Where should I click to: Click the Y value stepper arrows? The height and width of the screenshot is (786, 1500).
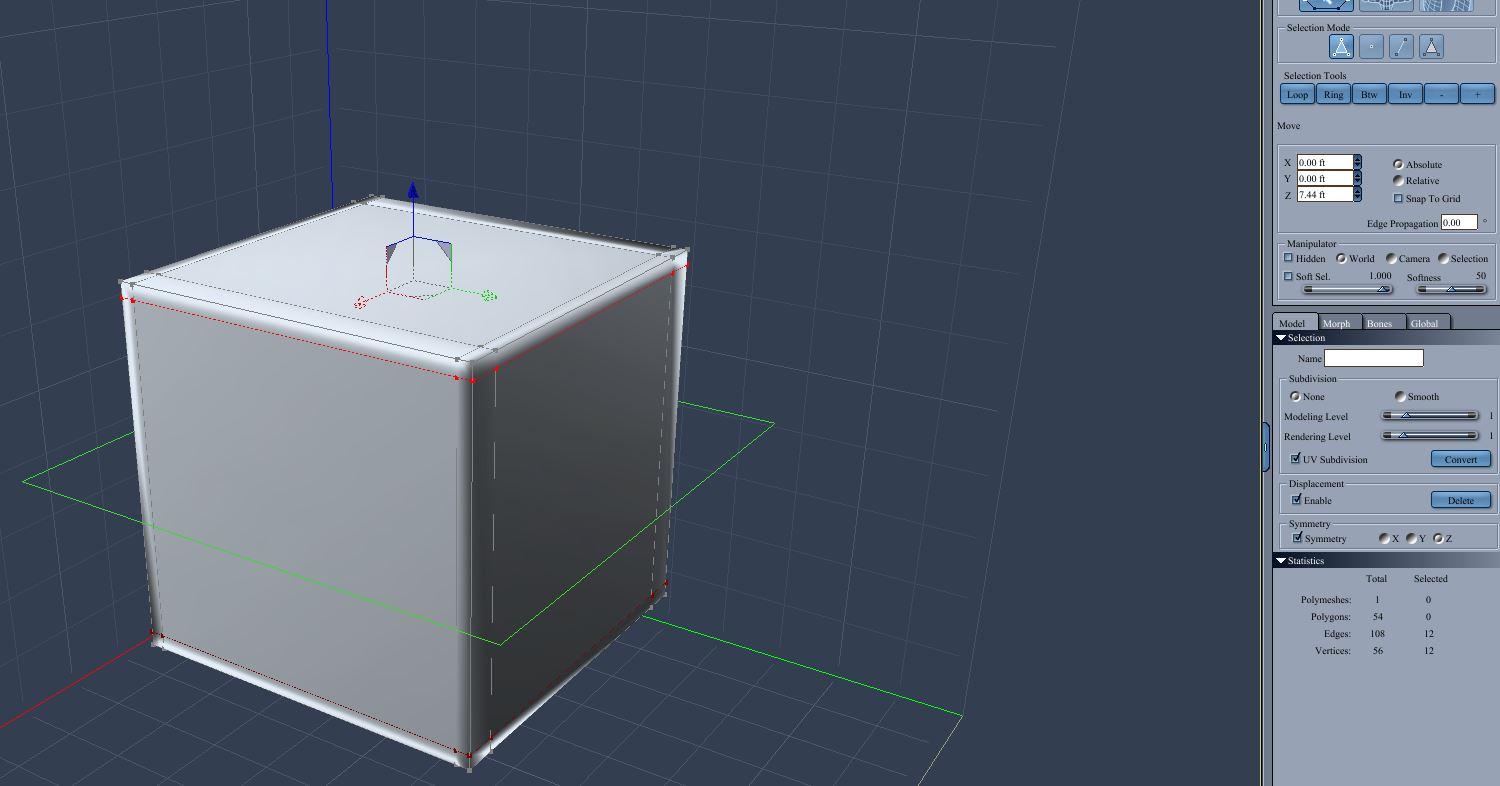pos(1357,178)
